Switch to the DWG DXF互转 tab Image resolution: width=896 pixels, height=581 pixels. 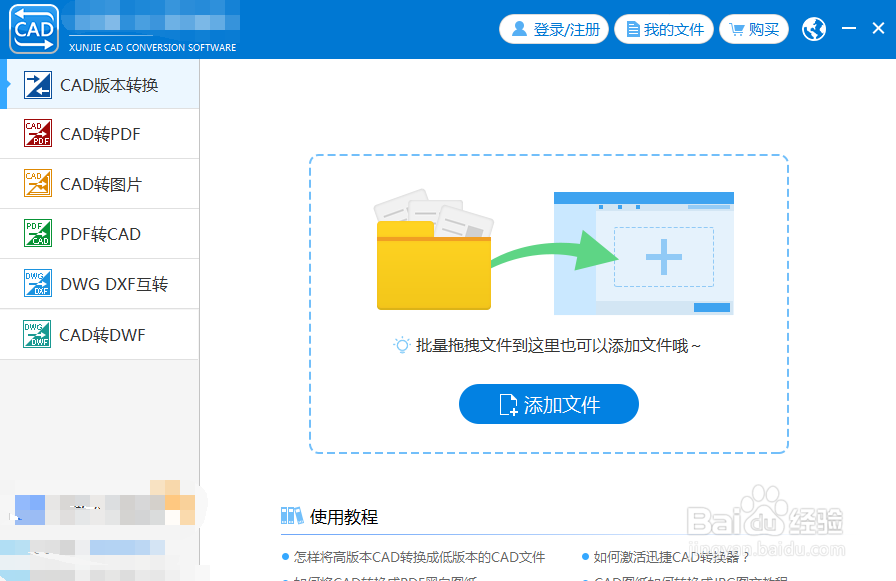[x=100, y=284]
